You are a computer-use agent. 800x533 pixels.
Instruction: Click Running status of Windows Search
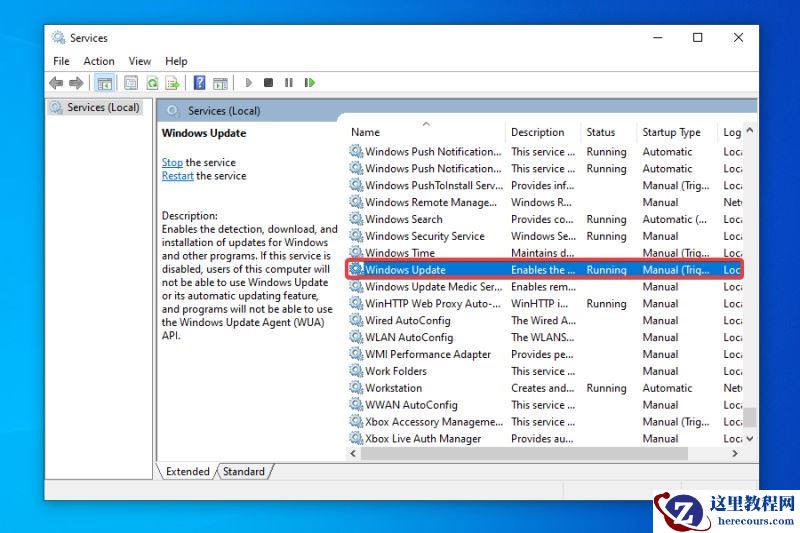pyautogui.click(x=606, y=219)
